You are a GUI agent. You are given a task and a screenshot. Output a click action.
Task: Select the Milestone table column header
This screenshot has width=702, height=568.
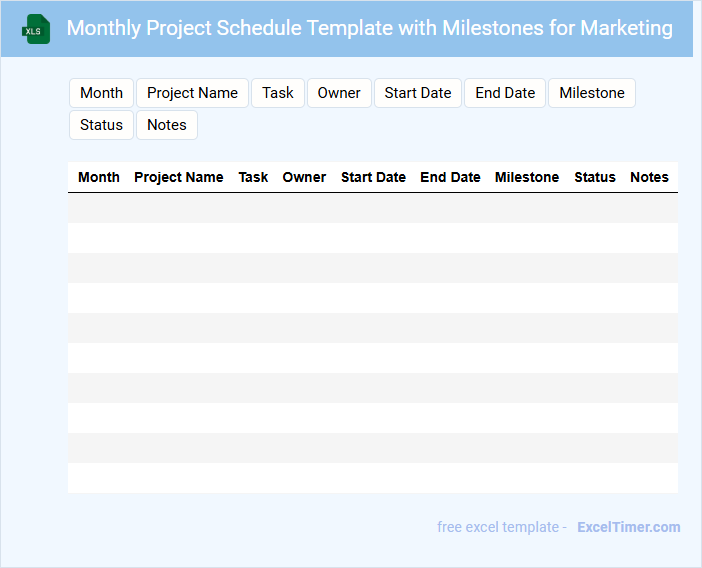[527, 177]
